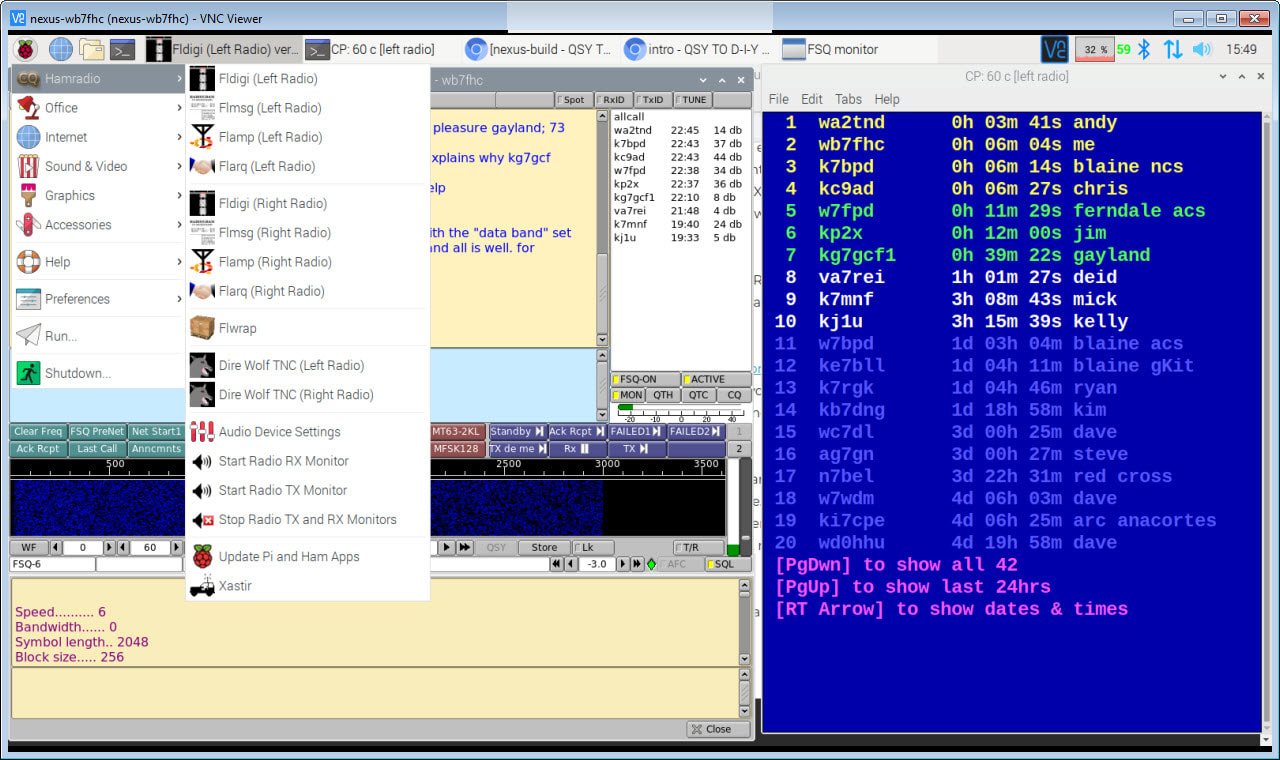This screenshot has width=1280, height=760.
Task: Launch Fldigi (Left Radio) from menu
Action: 308,79
